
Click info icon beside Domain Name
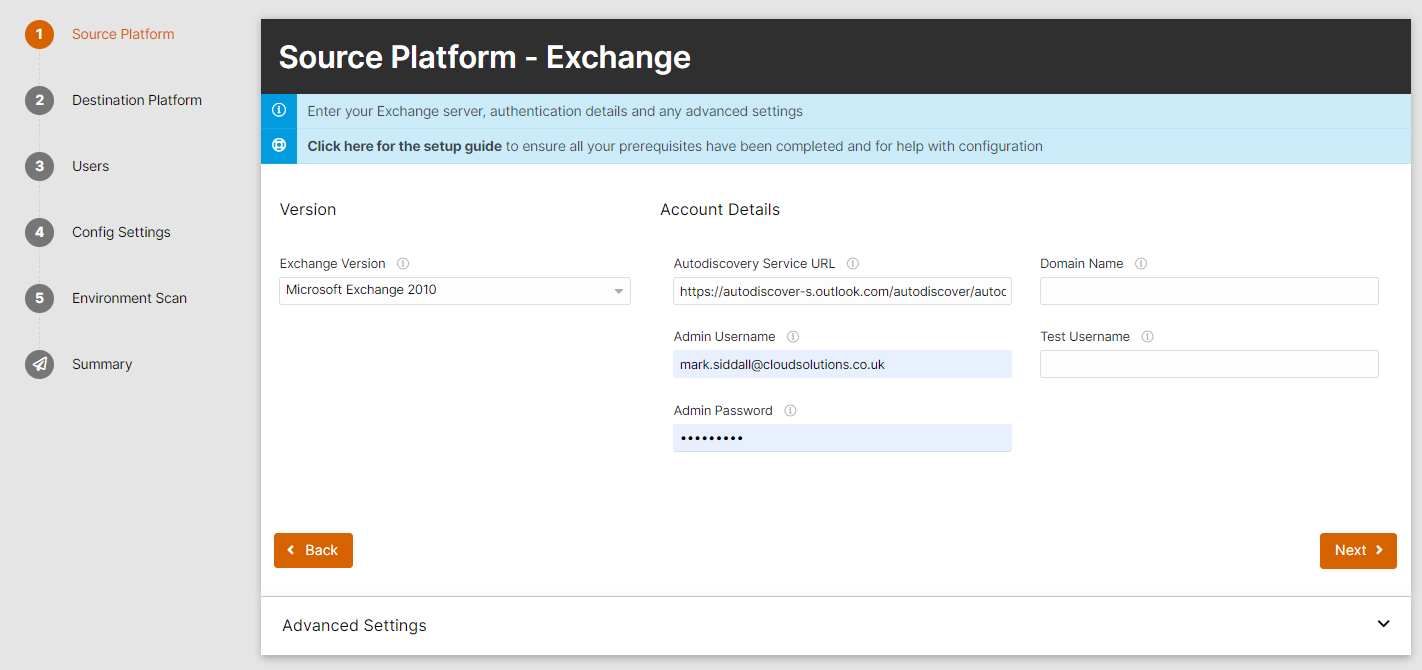point(1141,264)
